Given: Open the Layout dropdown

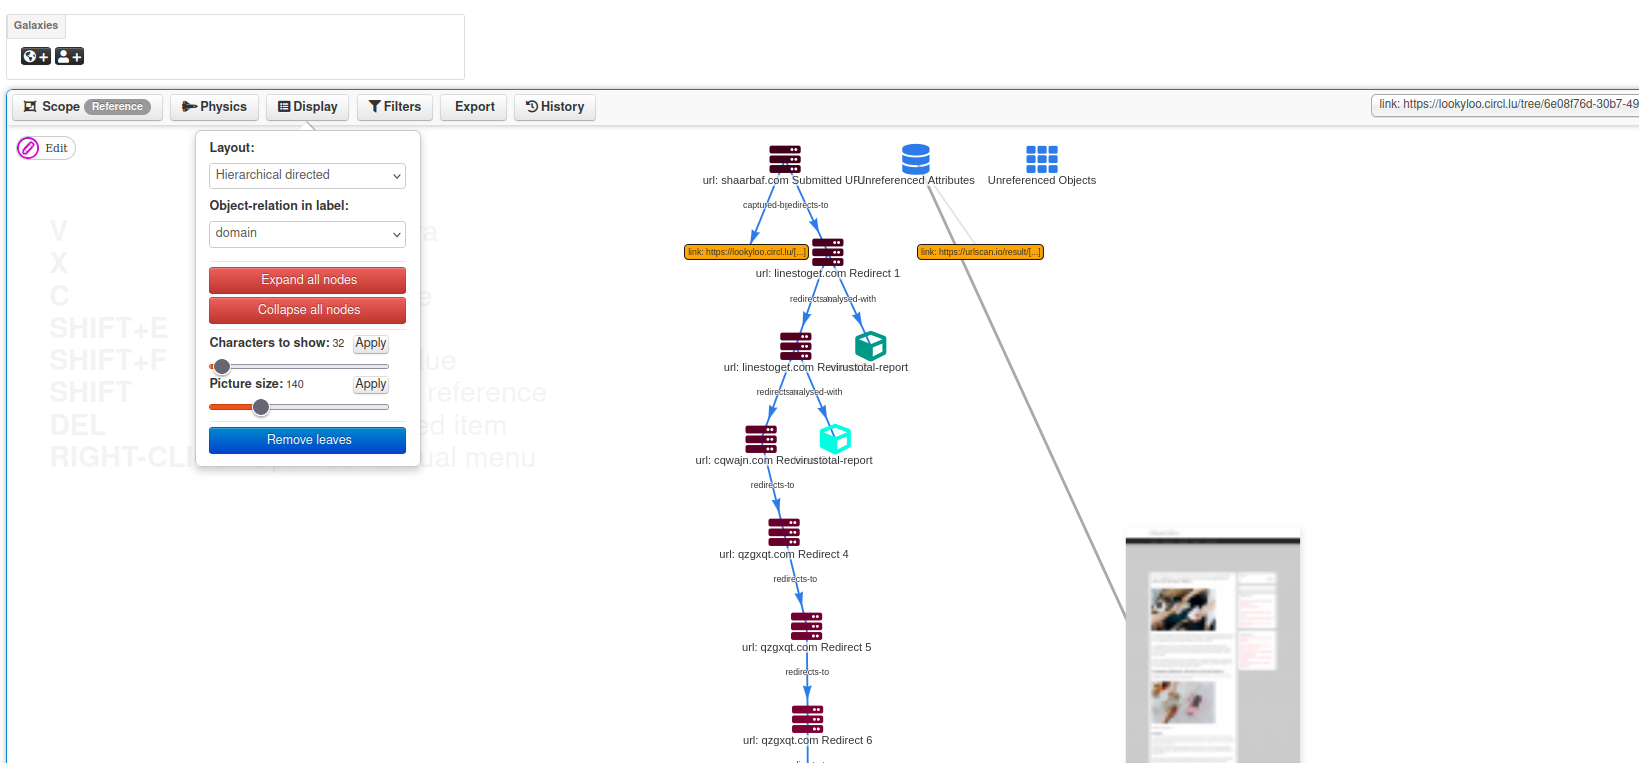Looking at the screenshot, I should (x=307, y=175).
